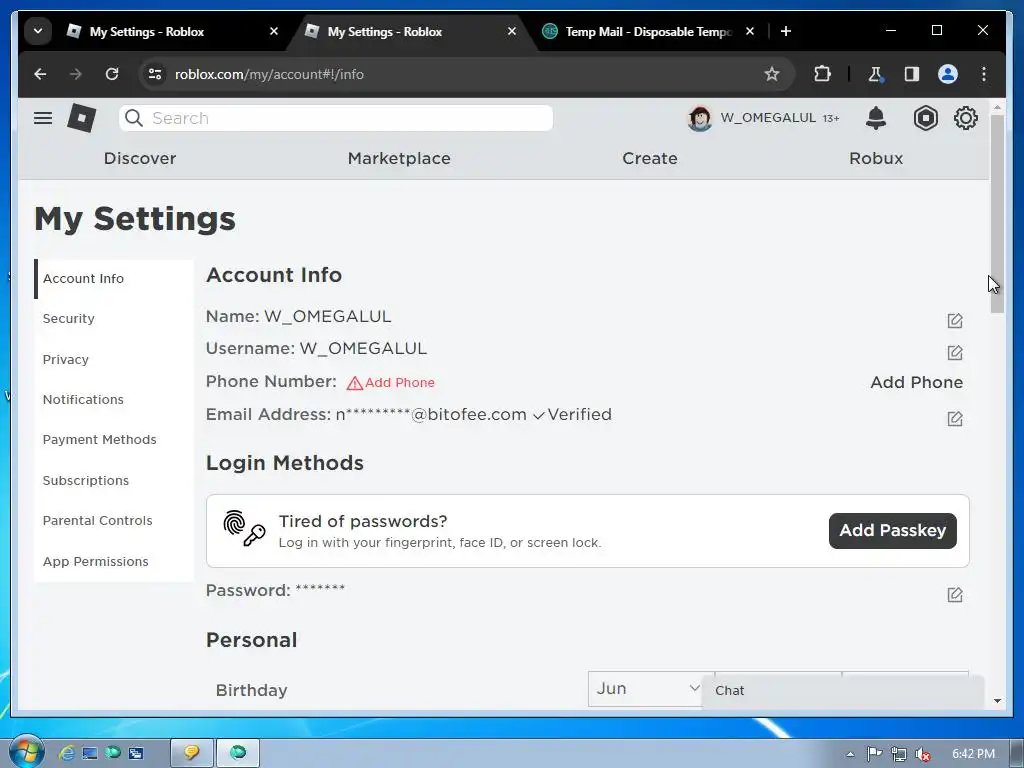The image size is (1024, 768).
Task: Close the Temp Mail tab
Action: tap(750, 31)
